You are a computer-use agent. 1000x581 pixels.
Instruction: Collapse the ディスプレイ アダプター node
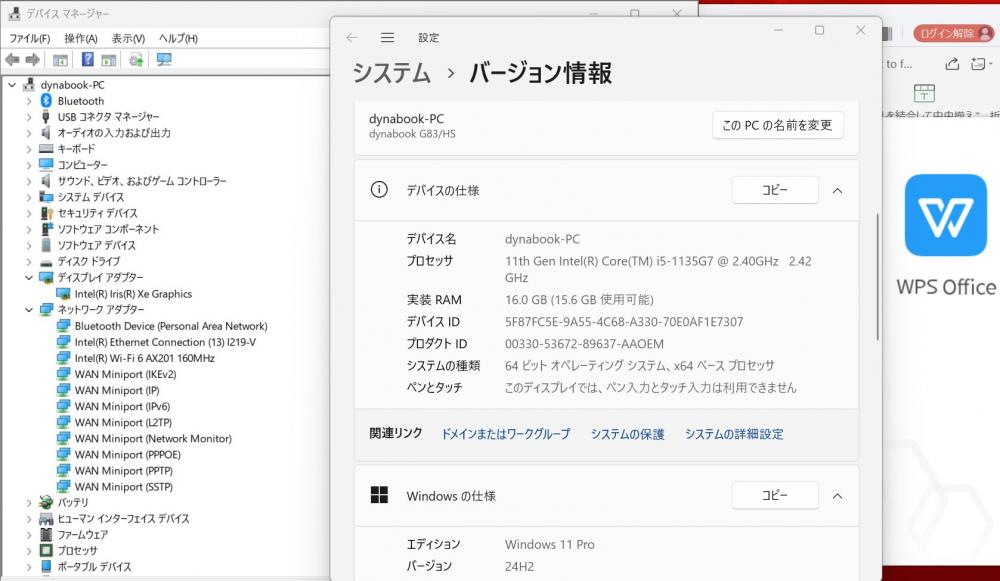(x=29, y=277)
